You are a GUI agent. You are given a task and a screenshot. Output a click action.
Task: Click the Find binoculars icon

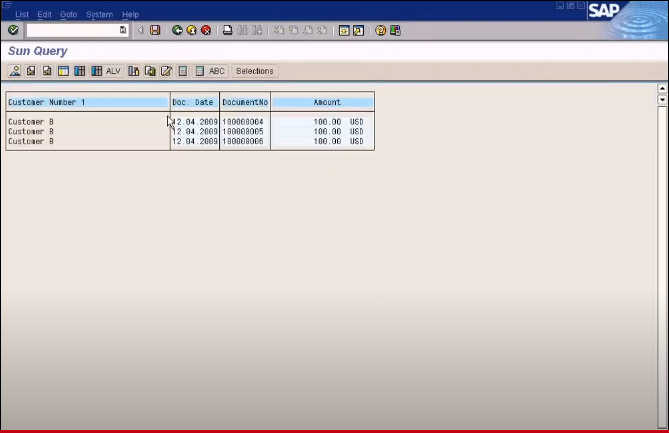coord(242,30)
